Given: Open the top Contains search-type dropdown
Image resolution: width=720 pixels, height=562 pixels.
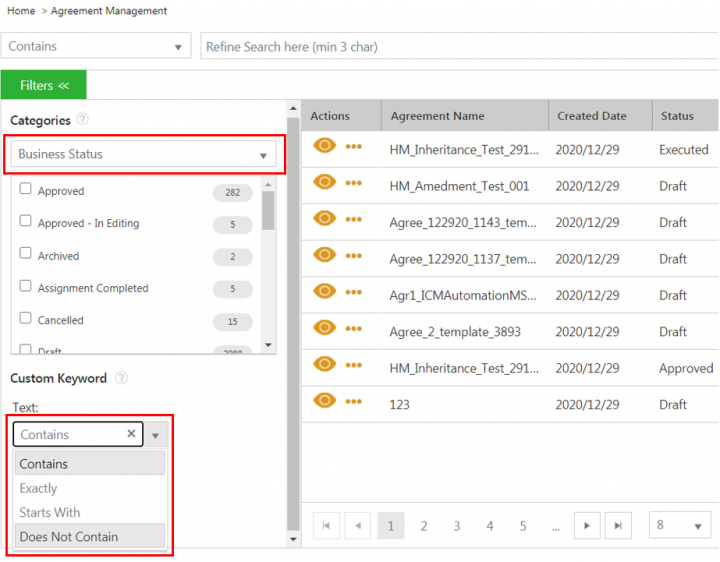Looking at the screenshot, I should (96, 46).
